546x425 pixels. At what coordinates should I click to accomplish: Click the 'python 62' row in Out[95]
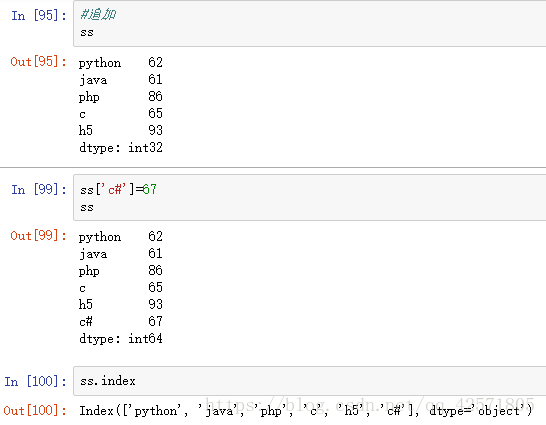120,63
